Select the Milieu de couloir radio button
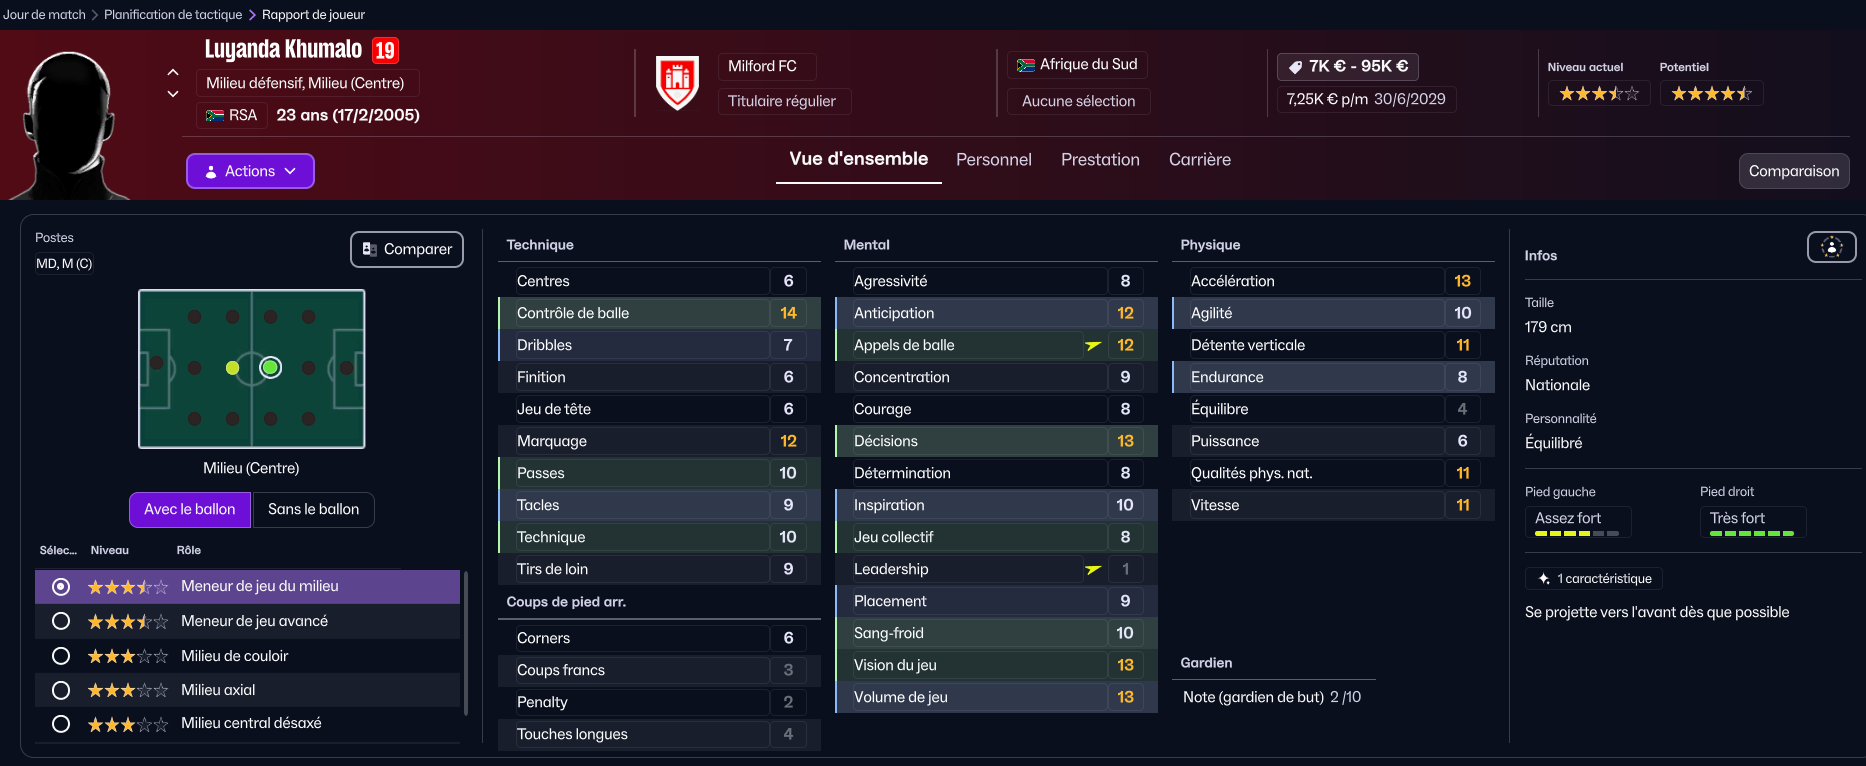This screenshot has height=766, width=1866. [61, 656]
